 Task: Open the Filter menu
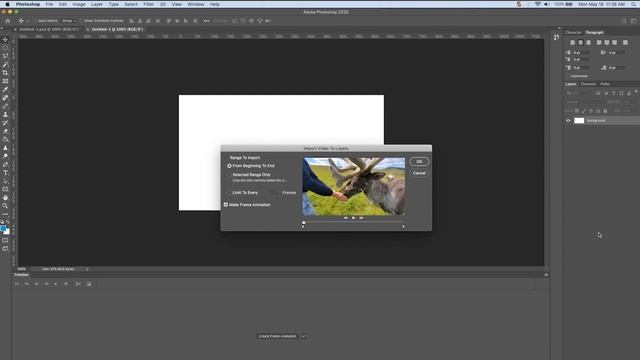(x=149, y=4)
